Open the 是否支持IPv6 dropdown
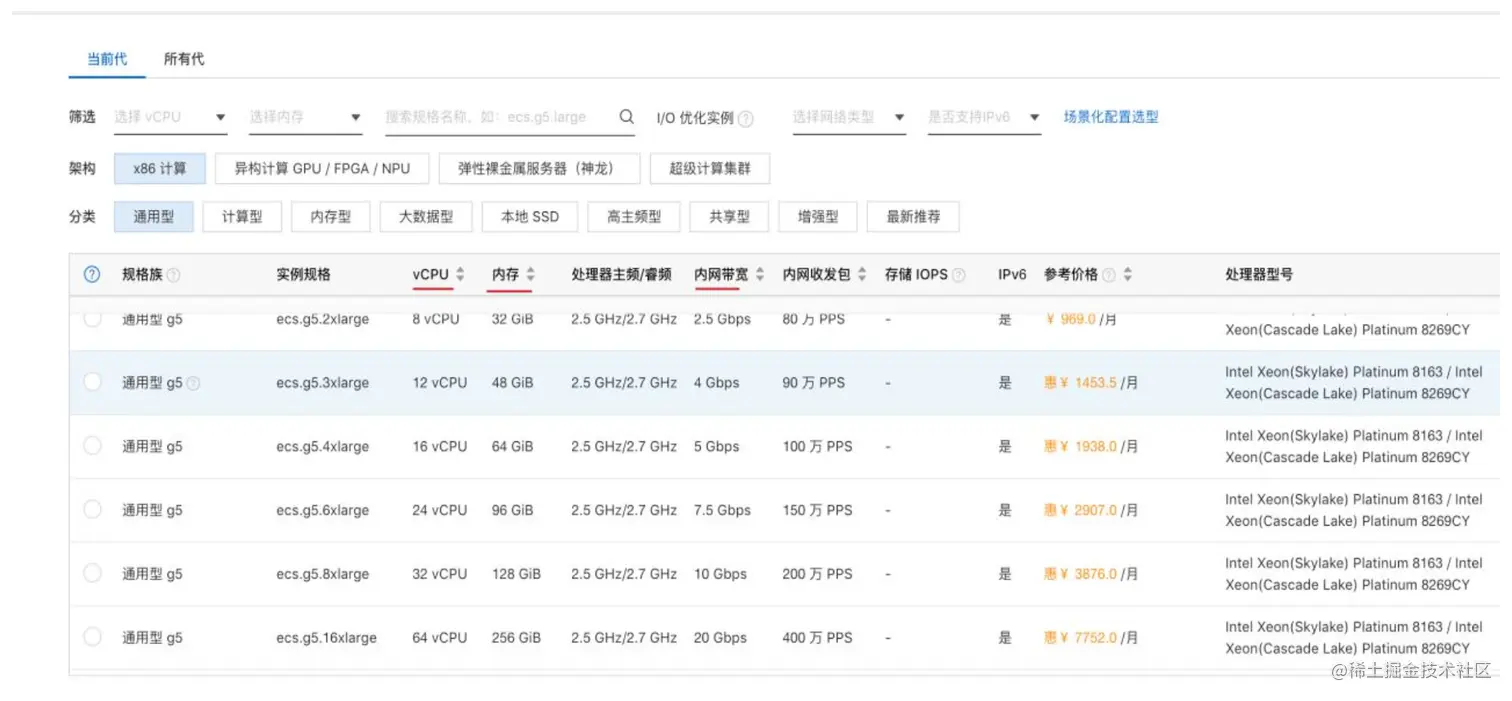1512x701 pixels. pyautogui.click(x=984, y=117)
